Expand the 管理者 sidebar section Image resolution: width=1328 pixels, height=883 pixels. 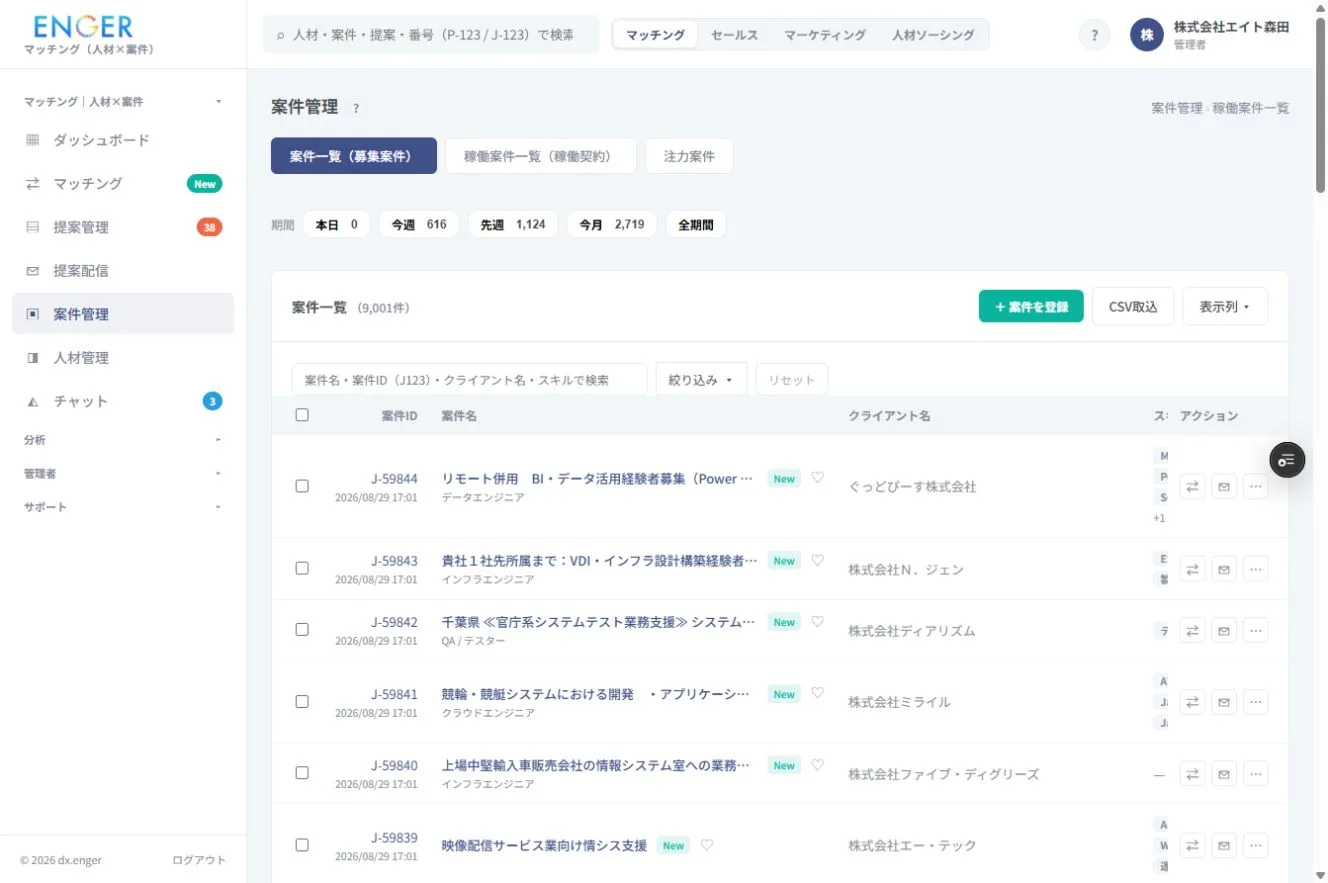[x=123, y=473]
